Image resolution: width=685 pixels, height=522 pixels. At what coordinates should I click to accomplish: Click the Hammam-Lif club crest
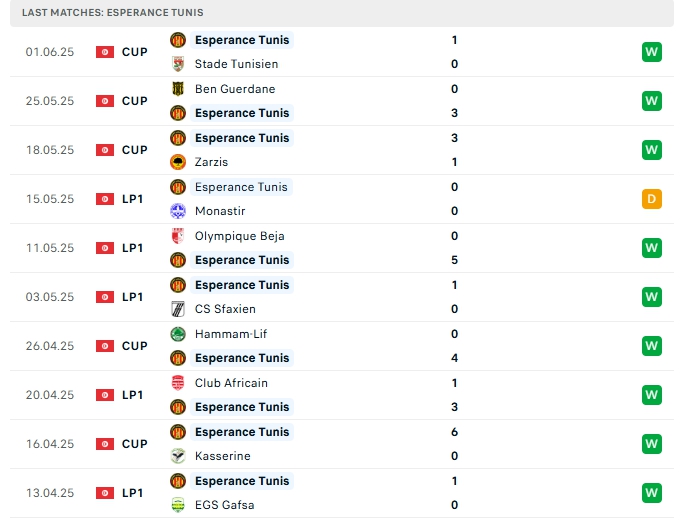[x=178, y=334]
